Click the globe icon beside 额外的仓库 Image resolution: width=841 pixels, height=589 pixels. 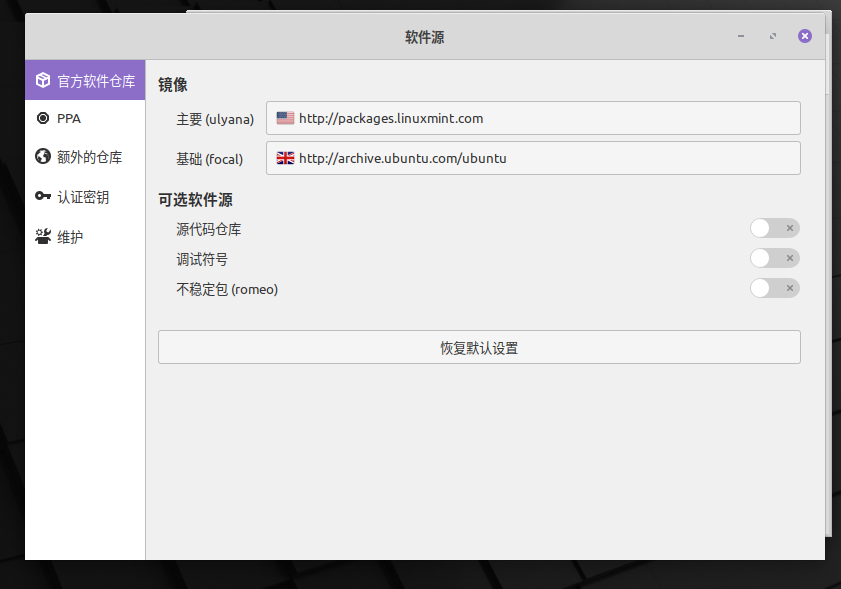click(x=42, y=157)
